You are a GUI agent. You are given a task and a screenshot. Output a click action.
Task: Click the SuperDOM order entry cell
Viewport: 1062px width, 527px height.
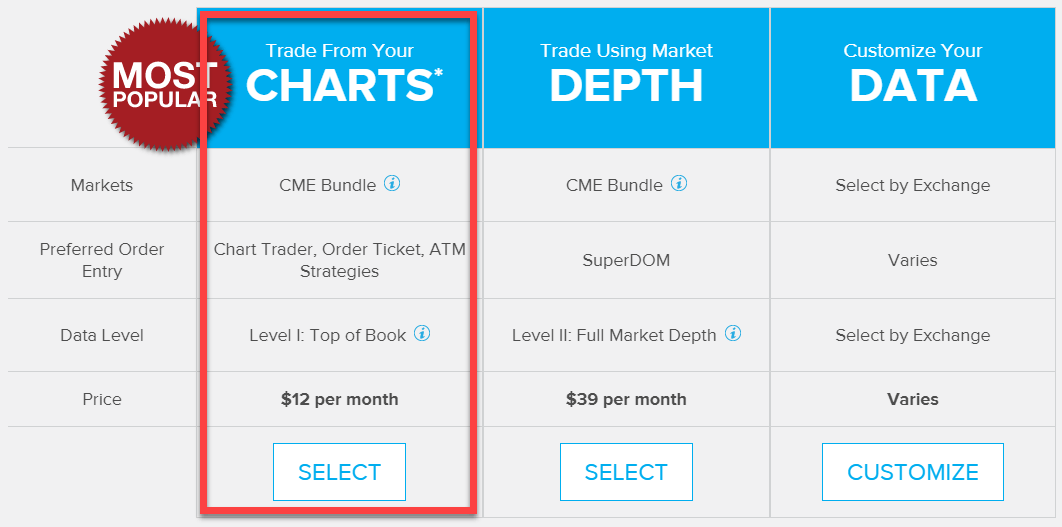(626, 260)
